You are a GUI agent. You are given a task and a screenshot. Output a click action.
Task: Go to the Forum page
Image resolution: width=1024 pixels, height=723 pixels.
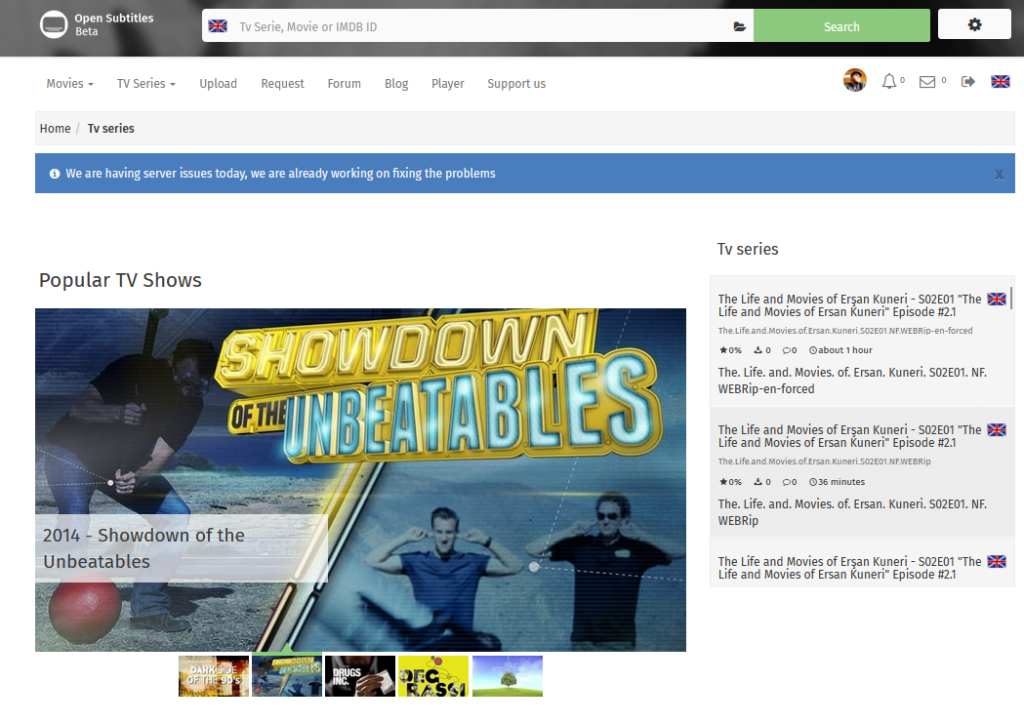[x=344, y=84]
